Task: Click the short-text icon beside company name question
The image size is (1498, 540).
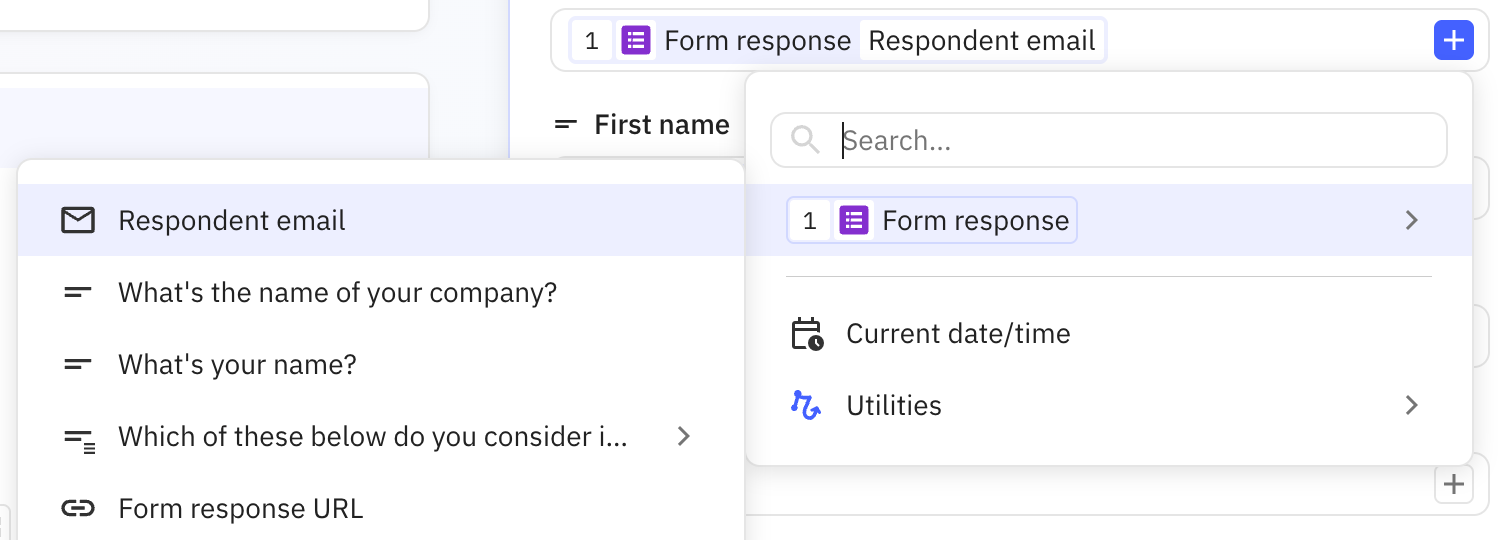Action: coord(78,293)
